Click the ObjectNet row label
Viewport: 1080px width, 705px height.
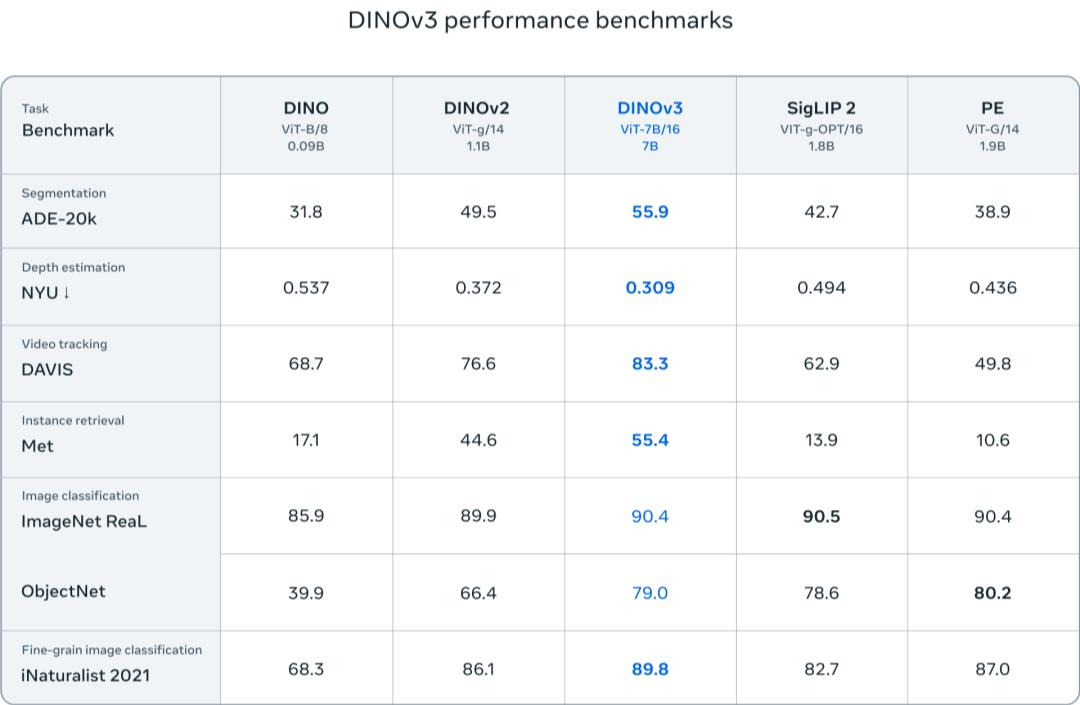click(63, 591)
